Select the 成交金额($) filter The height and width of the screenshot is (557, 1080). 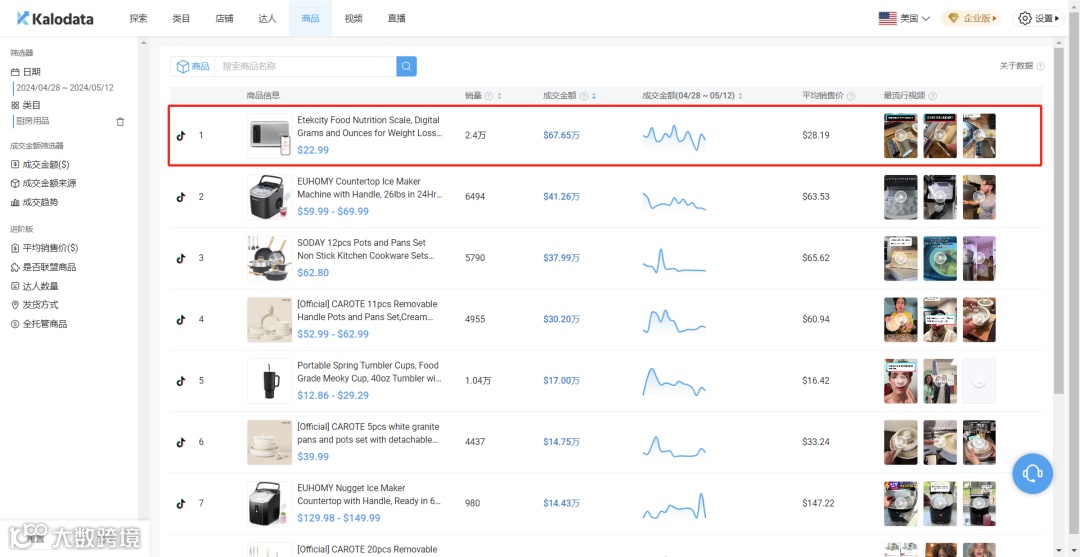click(40, 165)
